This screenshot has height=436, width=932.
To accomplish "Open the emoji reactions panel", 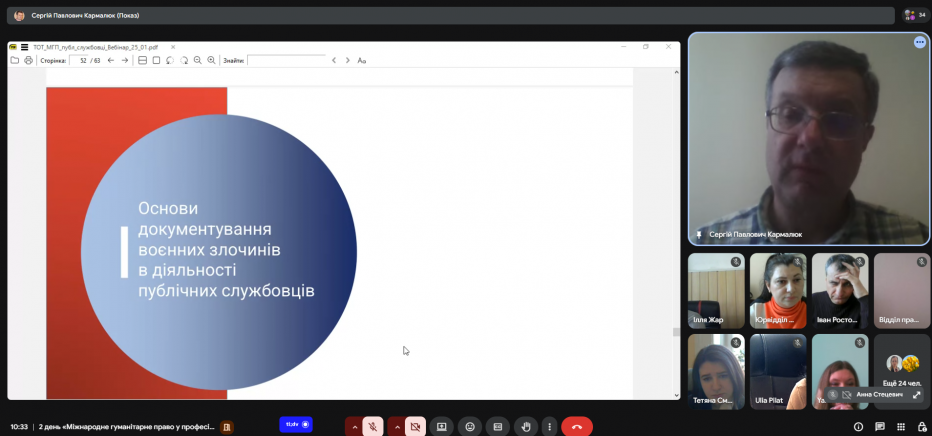I will (470, 426).
